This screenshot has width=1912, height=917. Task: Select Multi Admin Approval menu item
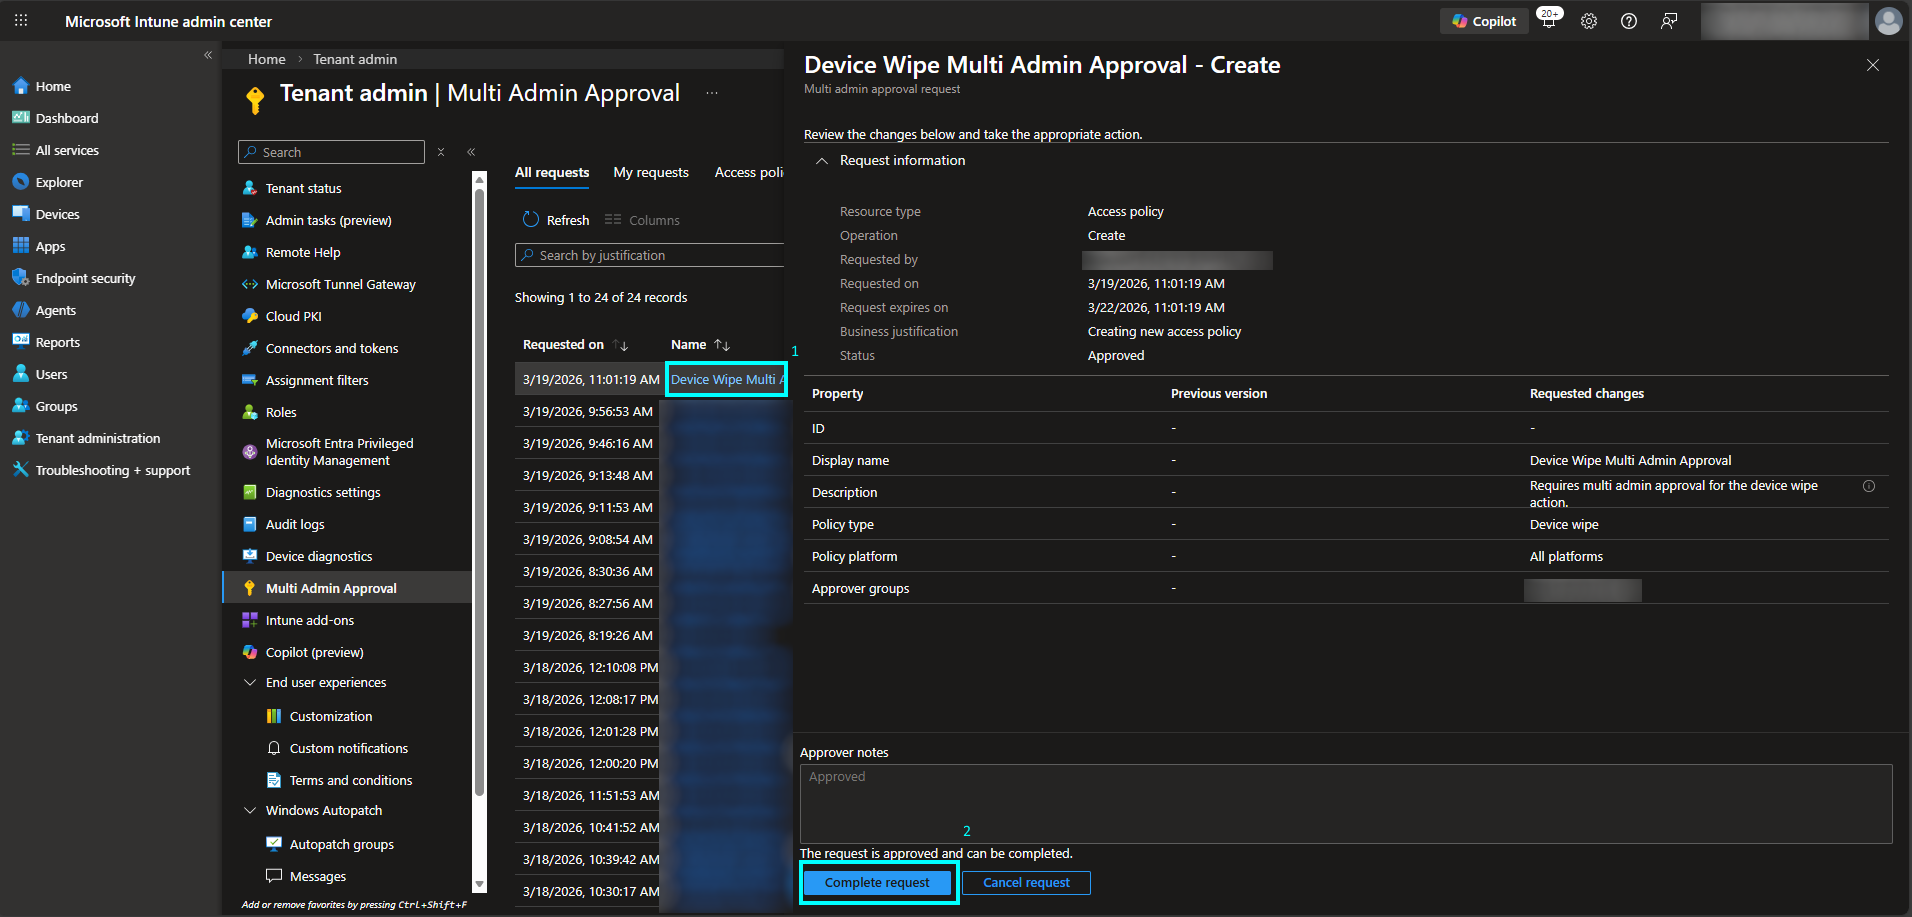346,588
